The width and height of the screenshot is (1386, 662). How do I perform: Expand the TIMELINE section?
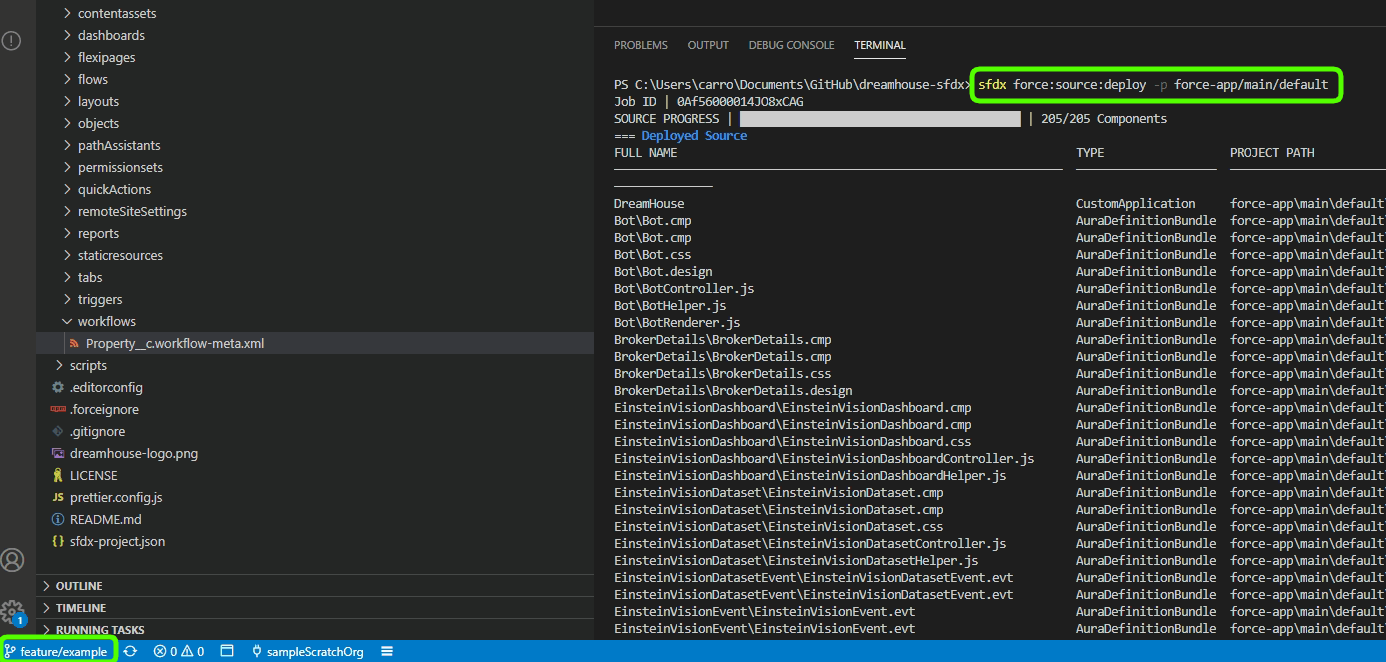point(81,608)
